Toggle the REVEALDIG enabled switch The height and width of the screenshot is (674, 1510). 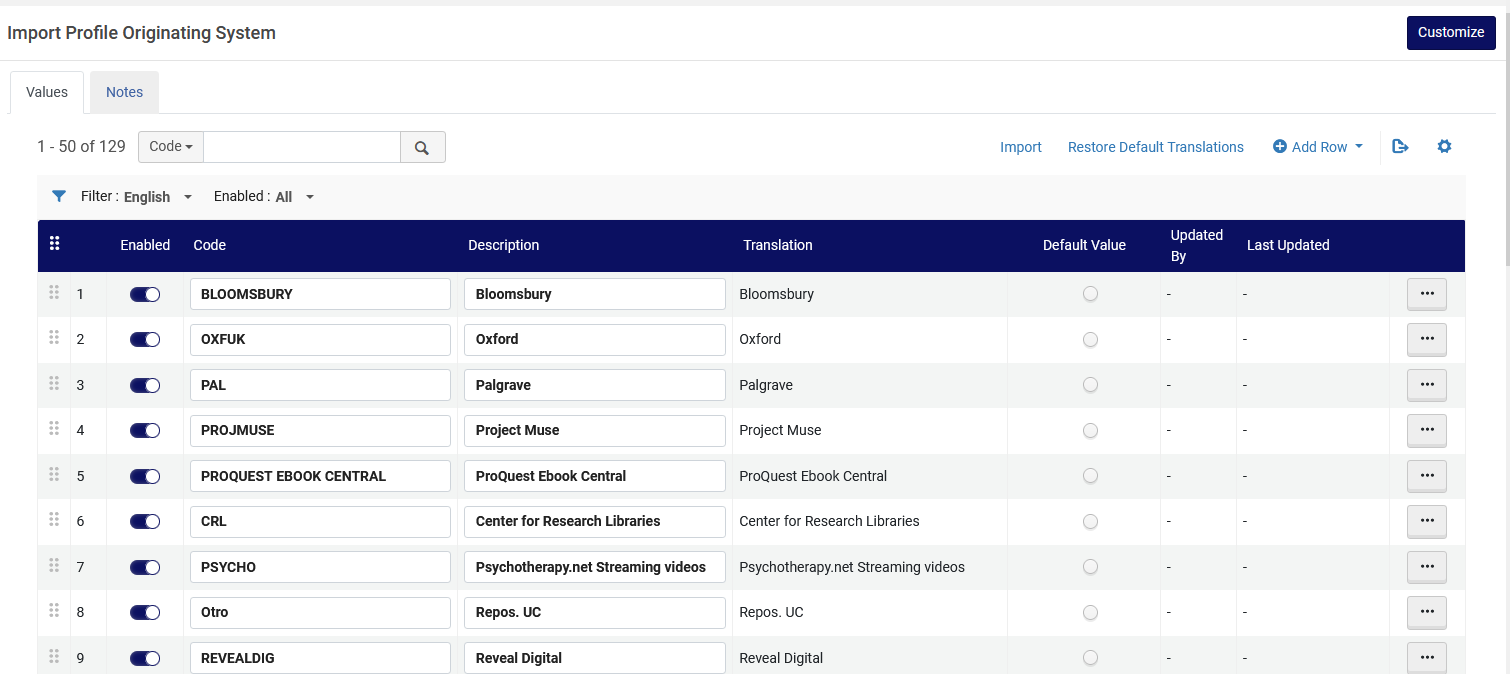click(145, 658)
